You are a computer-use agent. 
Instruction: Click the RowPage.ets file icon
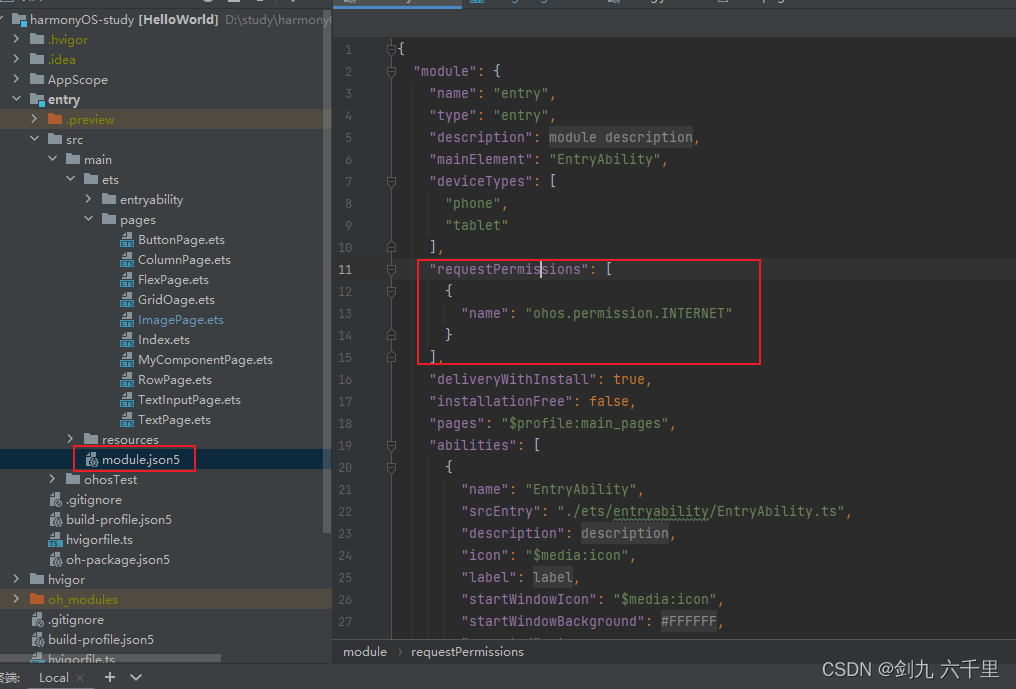127,380
